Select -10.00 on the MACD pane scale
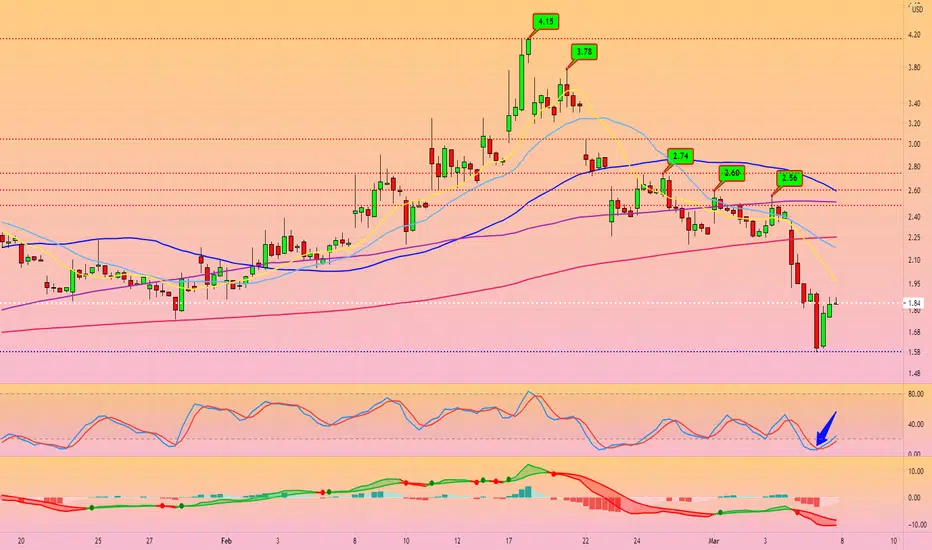This screenshot has width=932, height=550. [917, 525]
